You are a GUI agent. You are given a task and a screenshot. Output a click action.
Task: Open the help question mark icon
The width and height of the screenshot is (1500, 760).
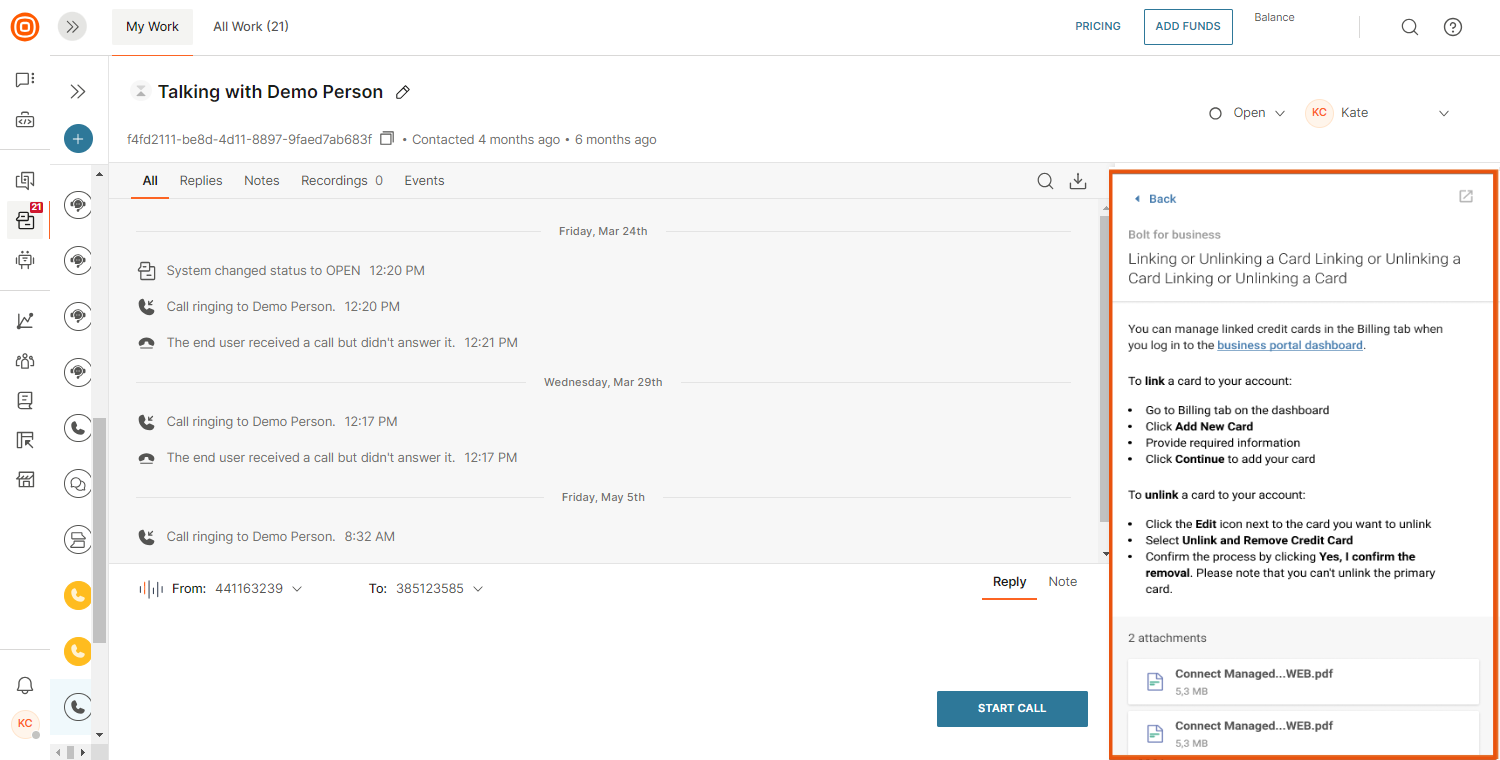pyautogui.click(x=1453, y=27)
